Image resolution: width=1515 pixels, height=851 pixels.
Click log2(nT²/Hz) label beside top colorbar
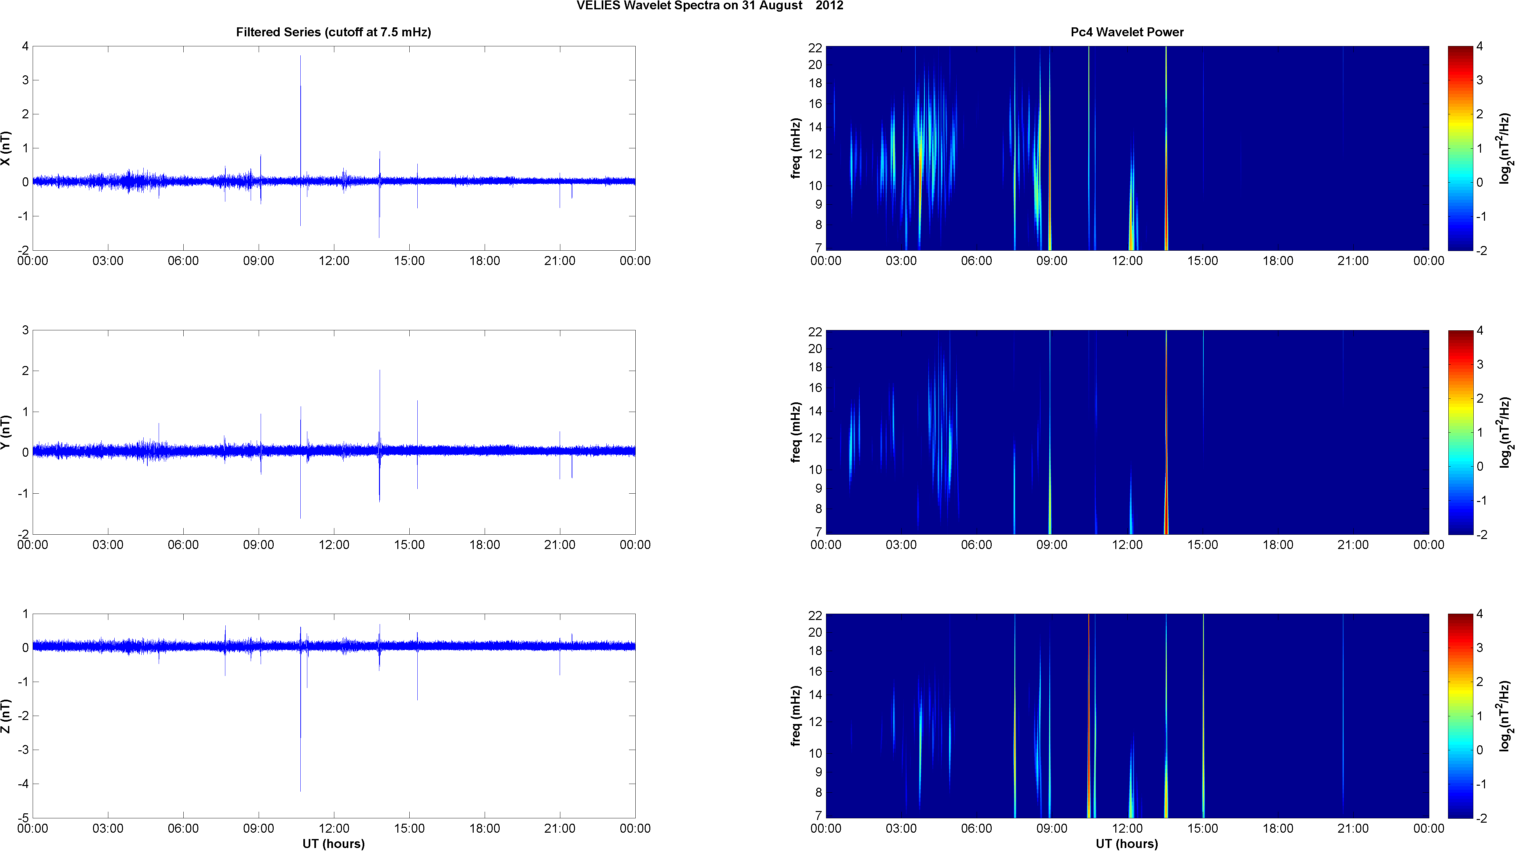tap(1503, 148)
